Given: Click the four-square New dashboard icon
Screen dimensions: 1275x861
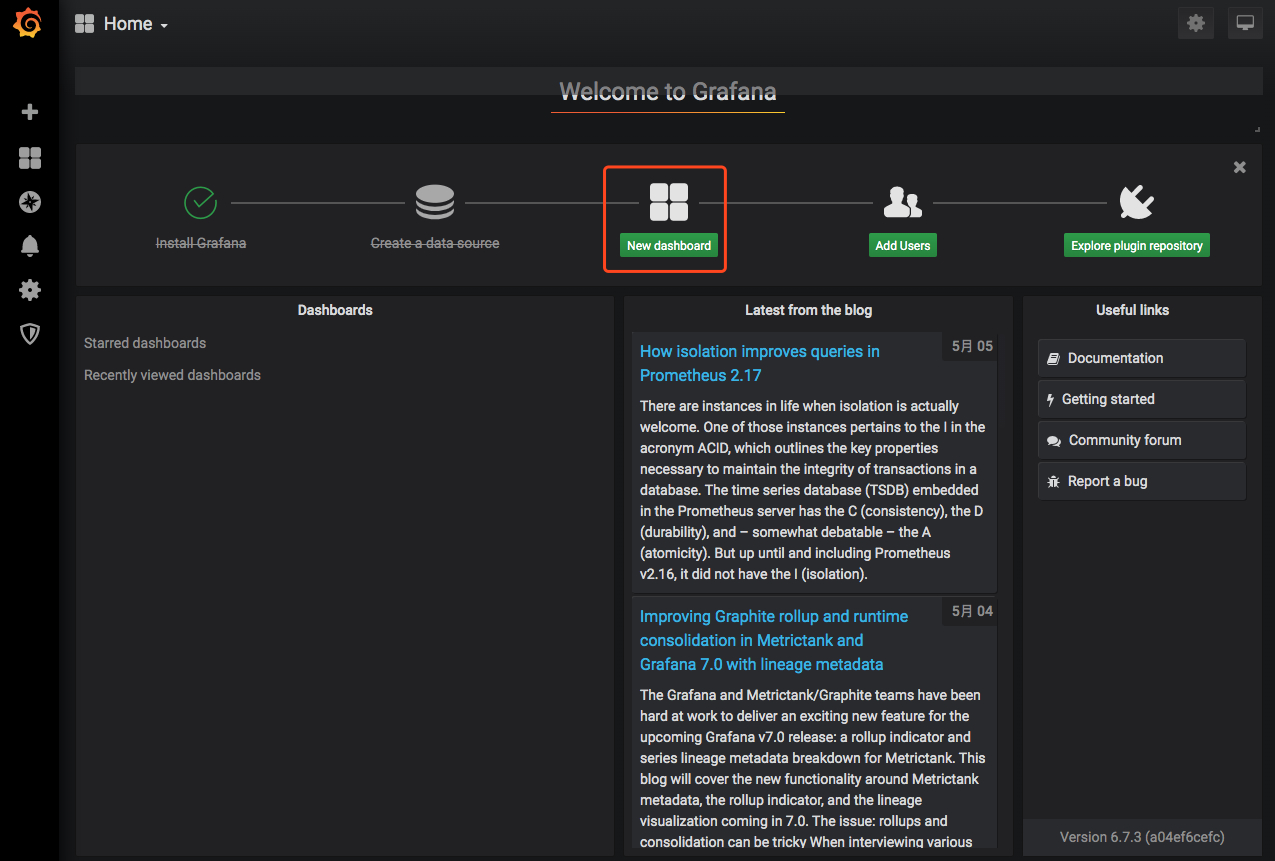Looking at the screenshot, I should tap(669, 202).
